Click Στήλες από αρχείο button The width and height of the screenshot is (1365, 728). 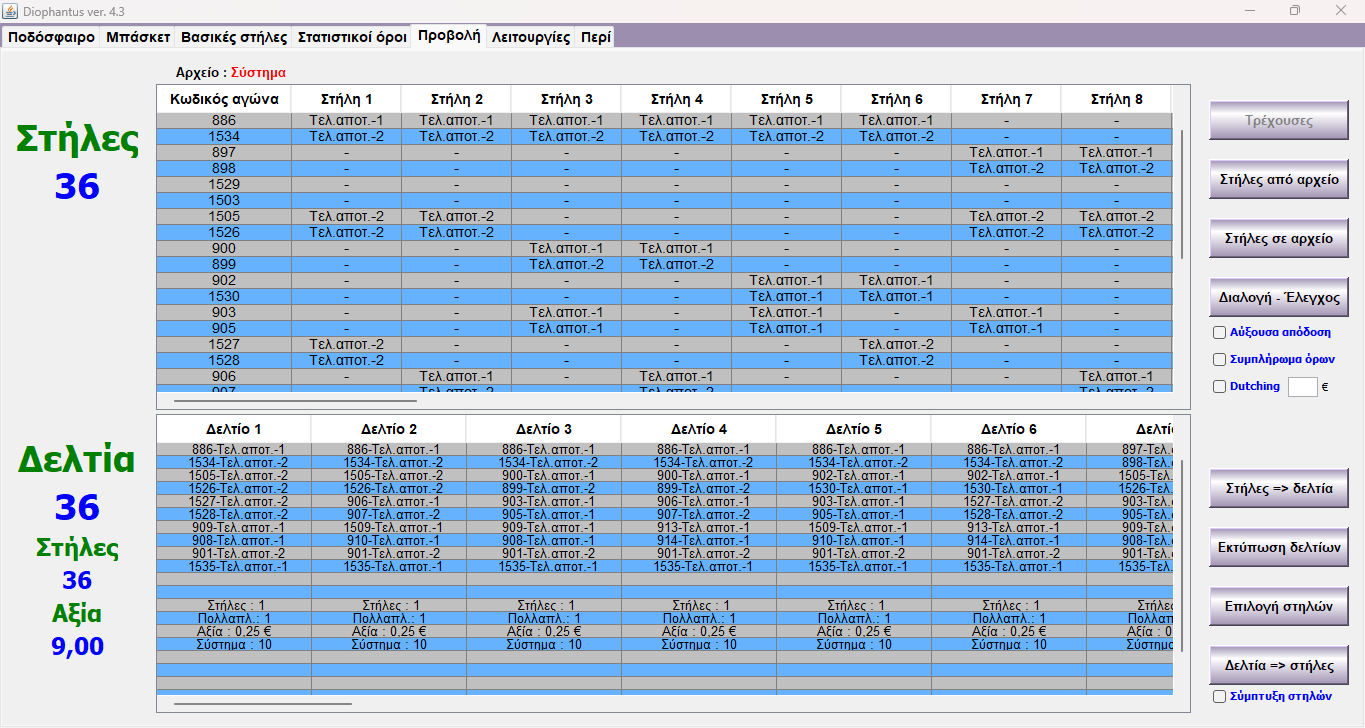(1279, 180)
